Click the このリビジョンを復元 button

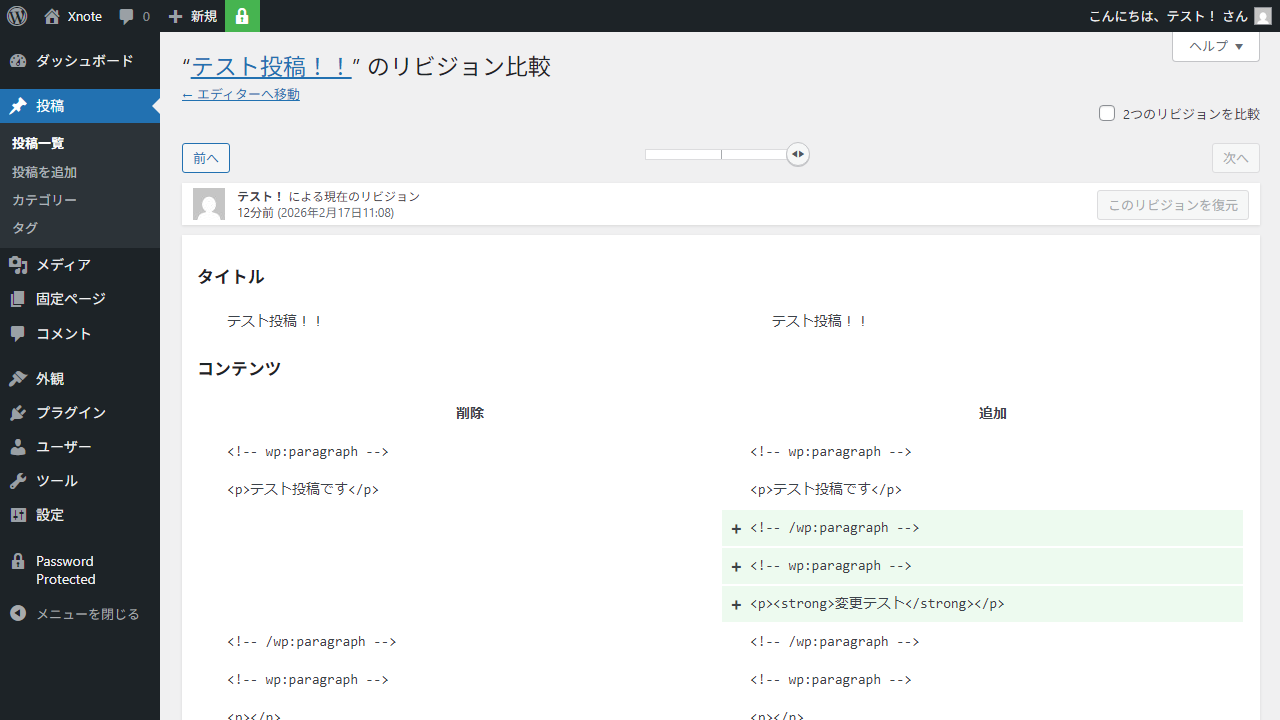click(1172, 205)
